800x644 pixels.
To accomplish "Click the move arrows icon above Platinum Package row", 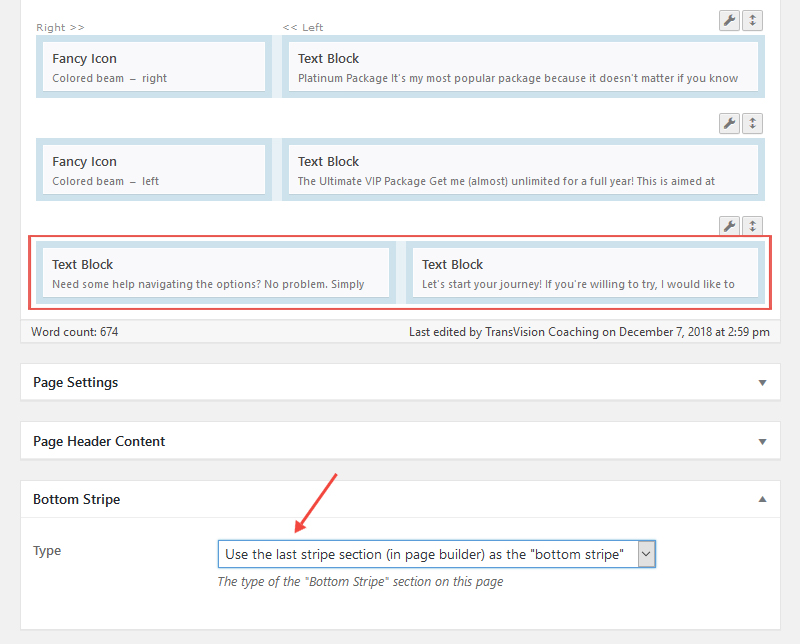I will point(752,21).
